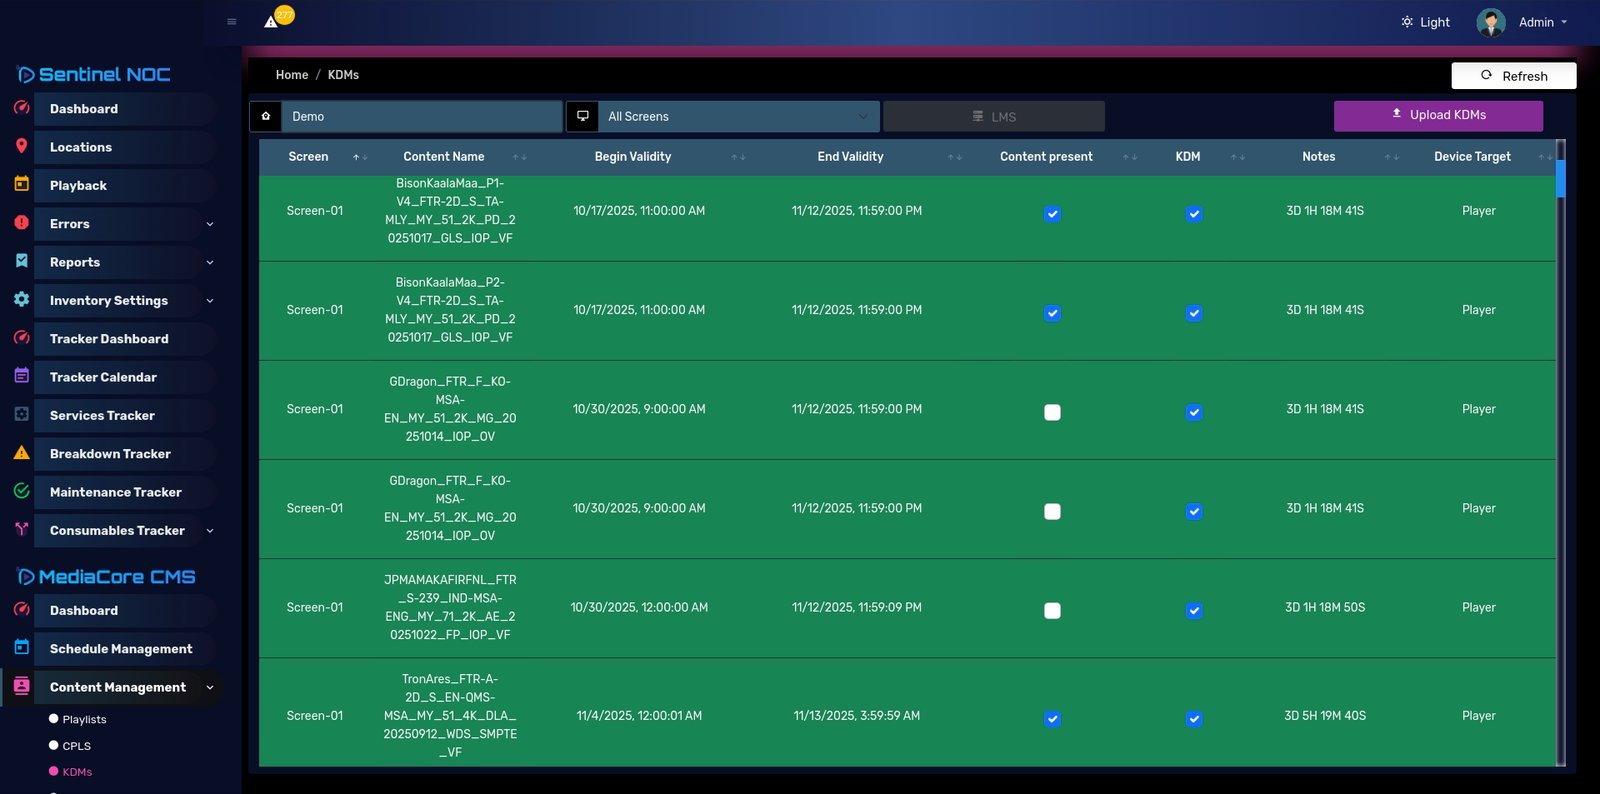Toggle the hamburger sidebar menu icon
This screenshot has height=794, width=1600.
232,22
